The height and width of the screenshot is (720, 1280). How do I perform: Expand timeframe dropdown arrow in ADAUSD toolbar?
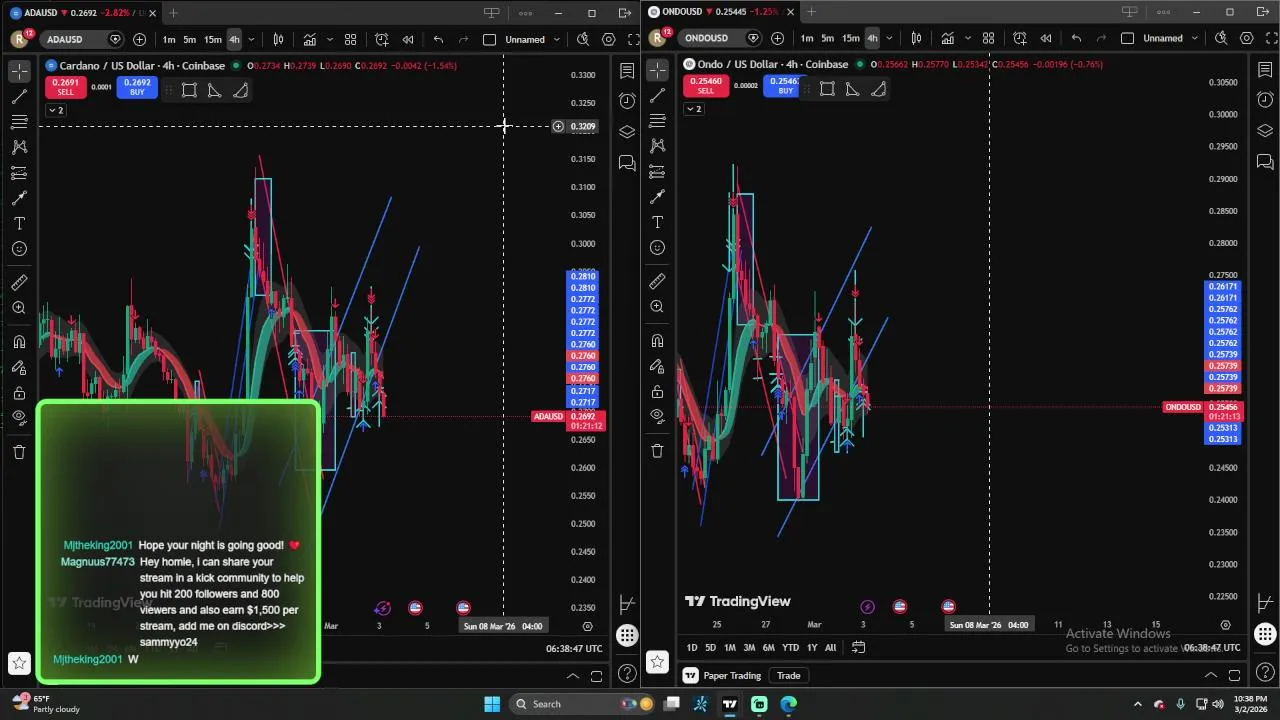point(251,39)
